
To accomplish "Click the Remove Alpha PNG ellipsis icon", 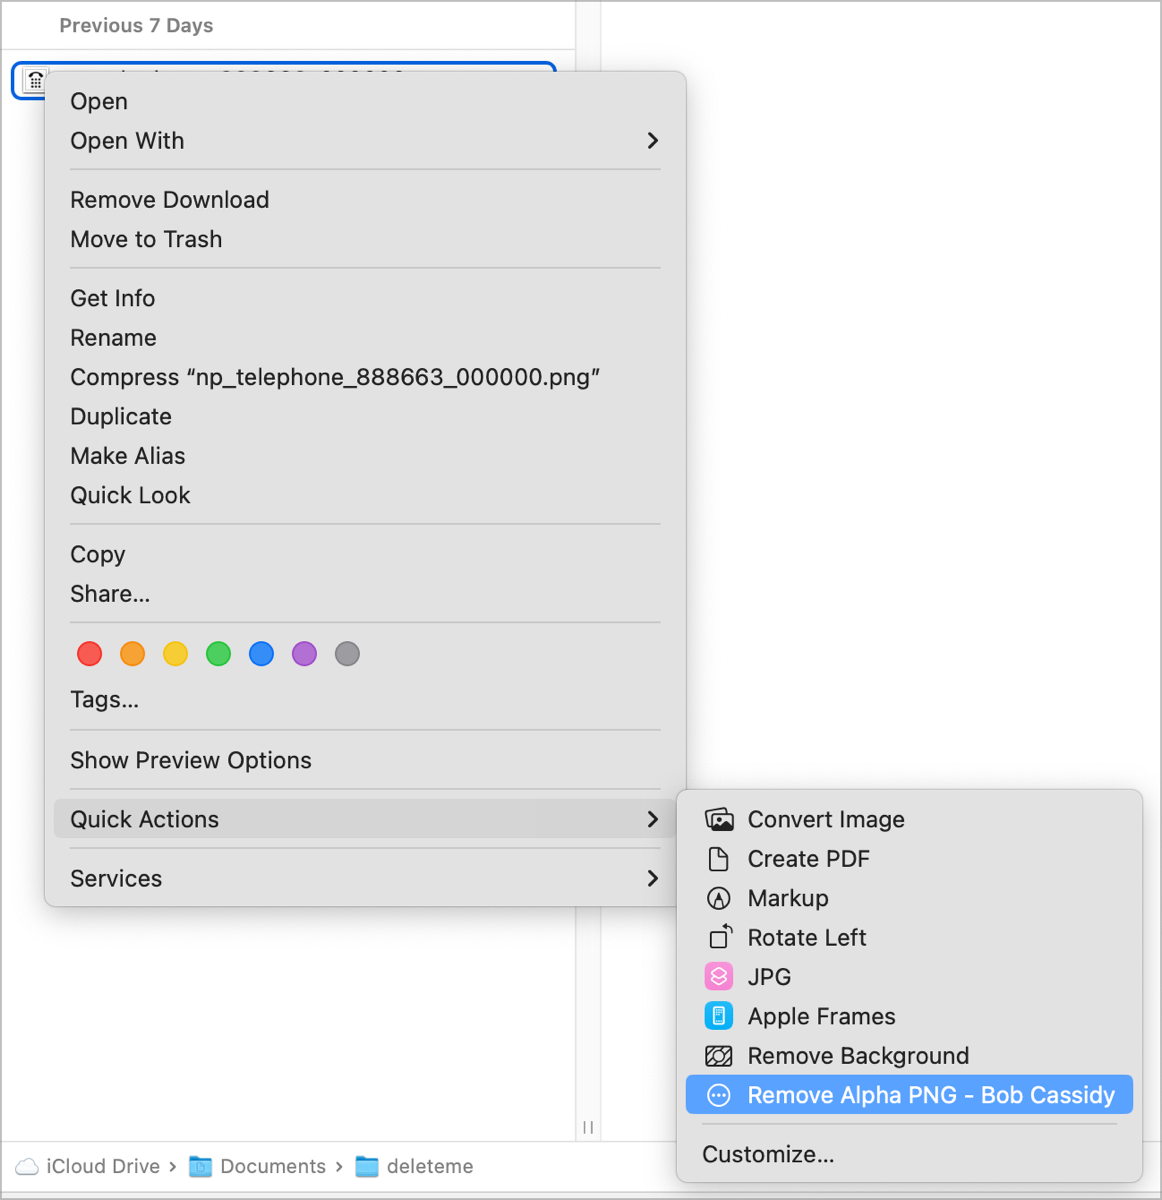I will pos(719,1095).
